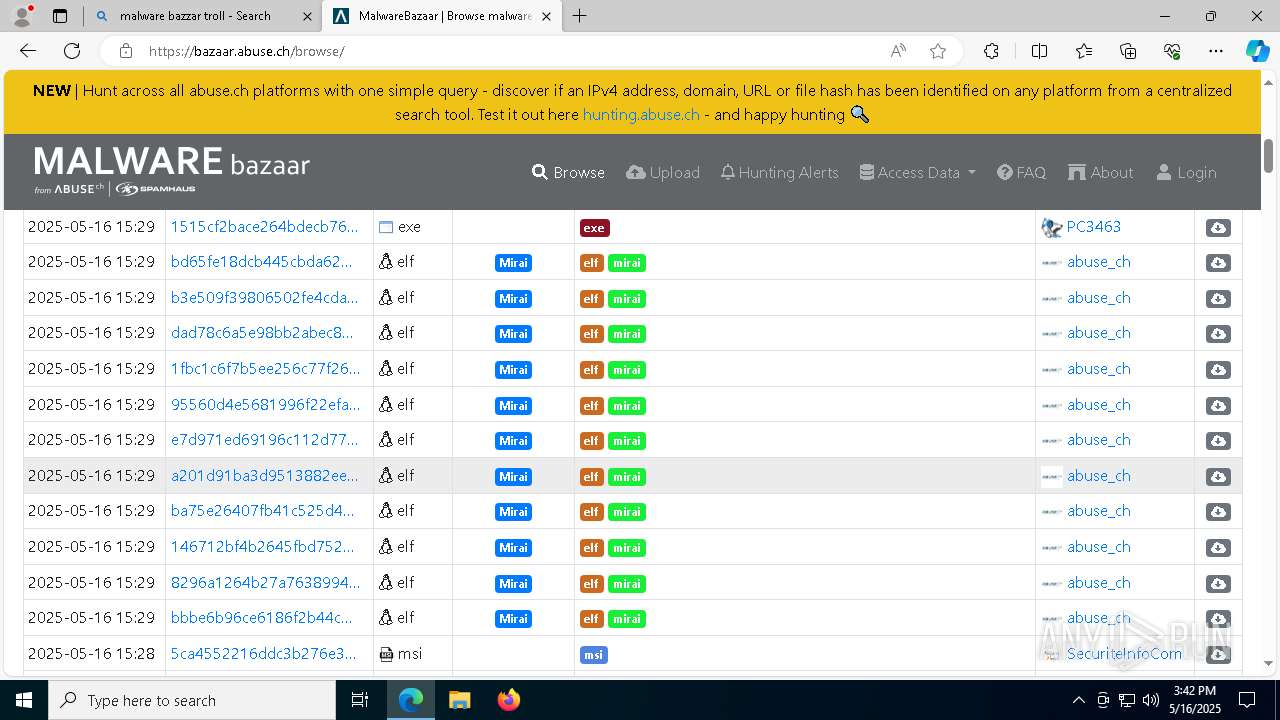Screen dimensions: 1280x720
Task: Download the sample in the a201d91ba3d9513882ee row
Action: click(x=1218, y=477)
